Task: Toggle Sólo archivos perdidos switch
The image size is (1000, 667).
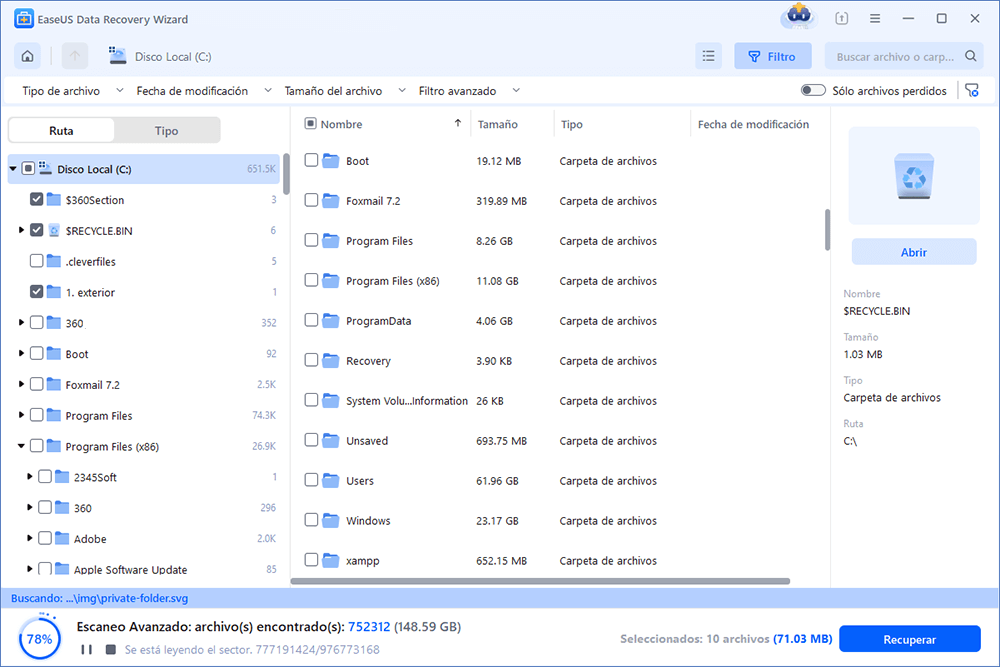Action: 813,91
